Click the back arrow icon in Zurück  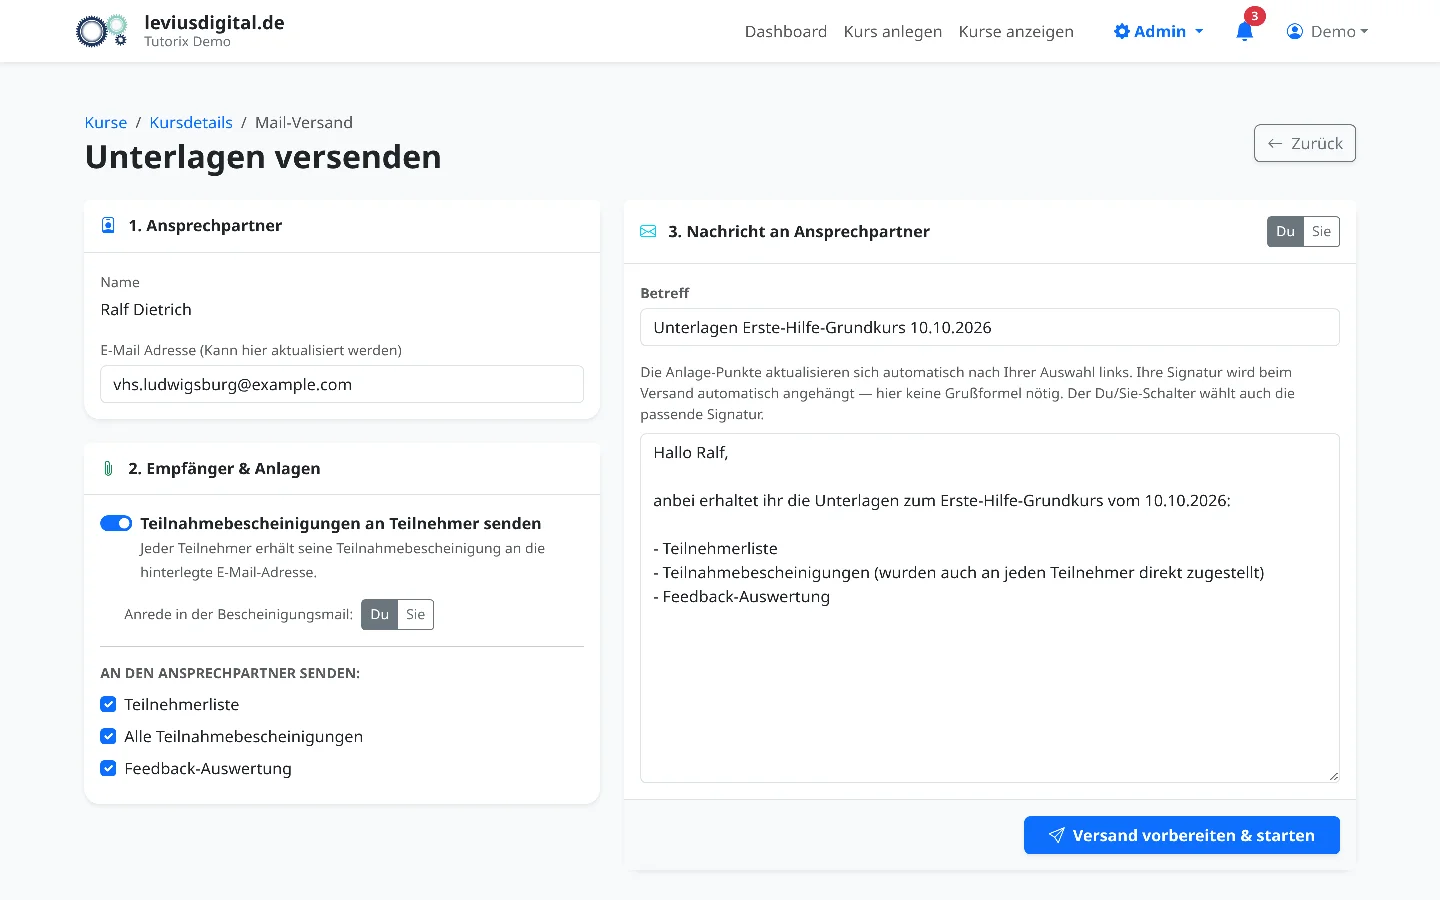pyautogui.click(x=1275, y=144)
